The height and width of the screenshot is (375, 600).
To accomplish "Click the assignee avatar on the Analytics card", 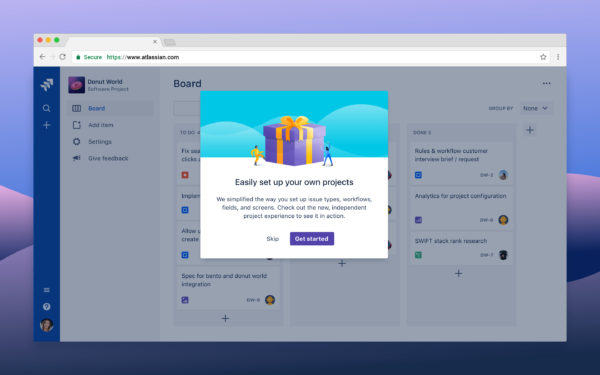I will [x=503, y=220].
